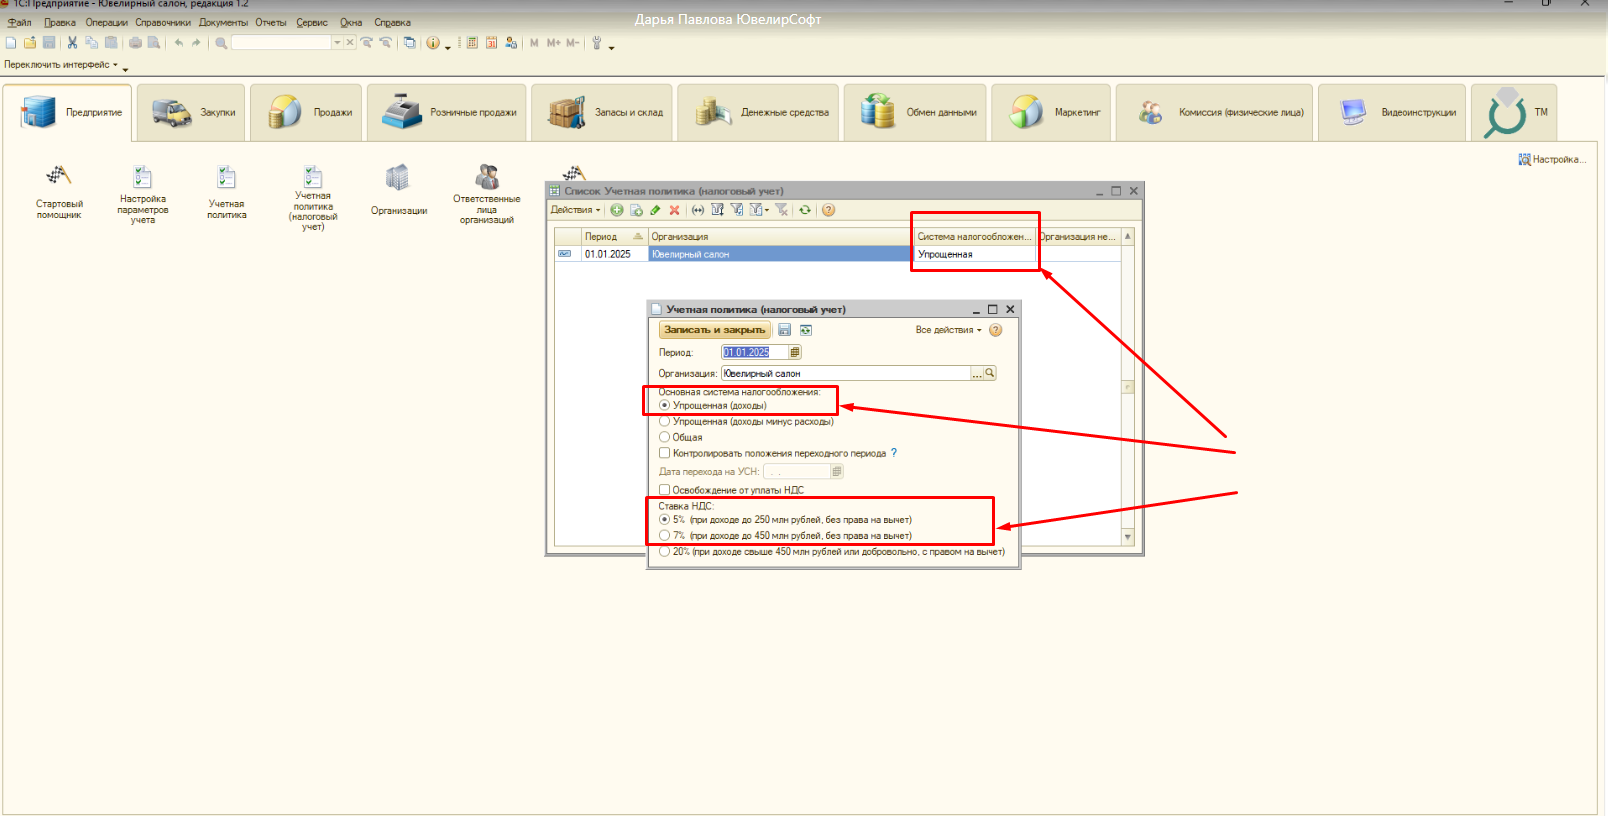Viewport: 1608px width, 816px height.
Task: Open Настройка параметров учета shortcut
Action: pos(143,194)
